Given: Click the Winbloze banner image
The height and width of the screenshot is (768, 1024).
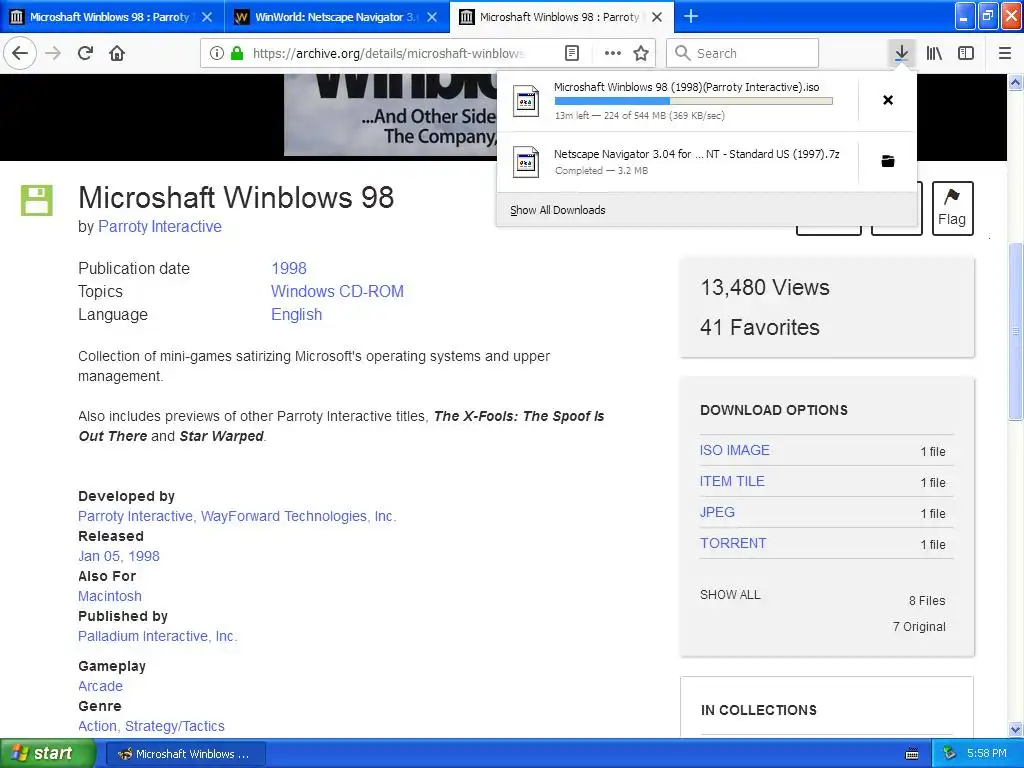Looking at the screenshot, I should tap(390, 114).
